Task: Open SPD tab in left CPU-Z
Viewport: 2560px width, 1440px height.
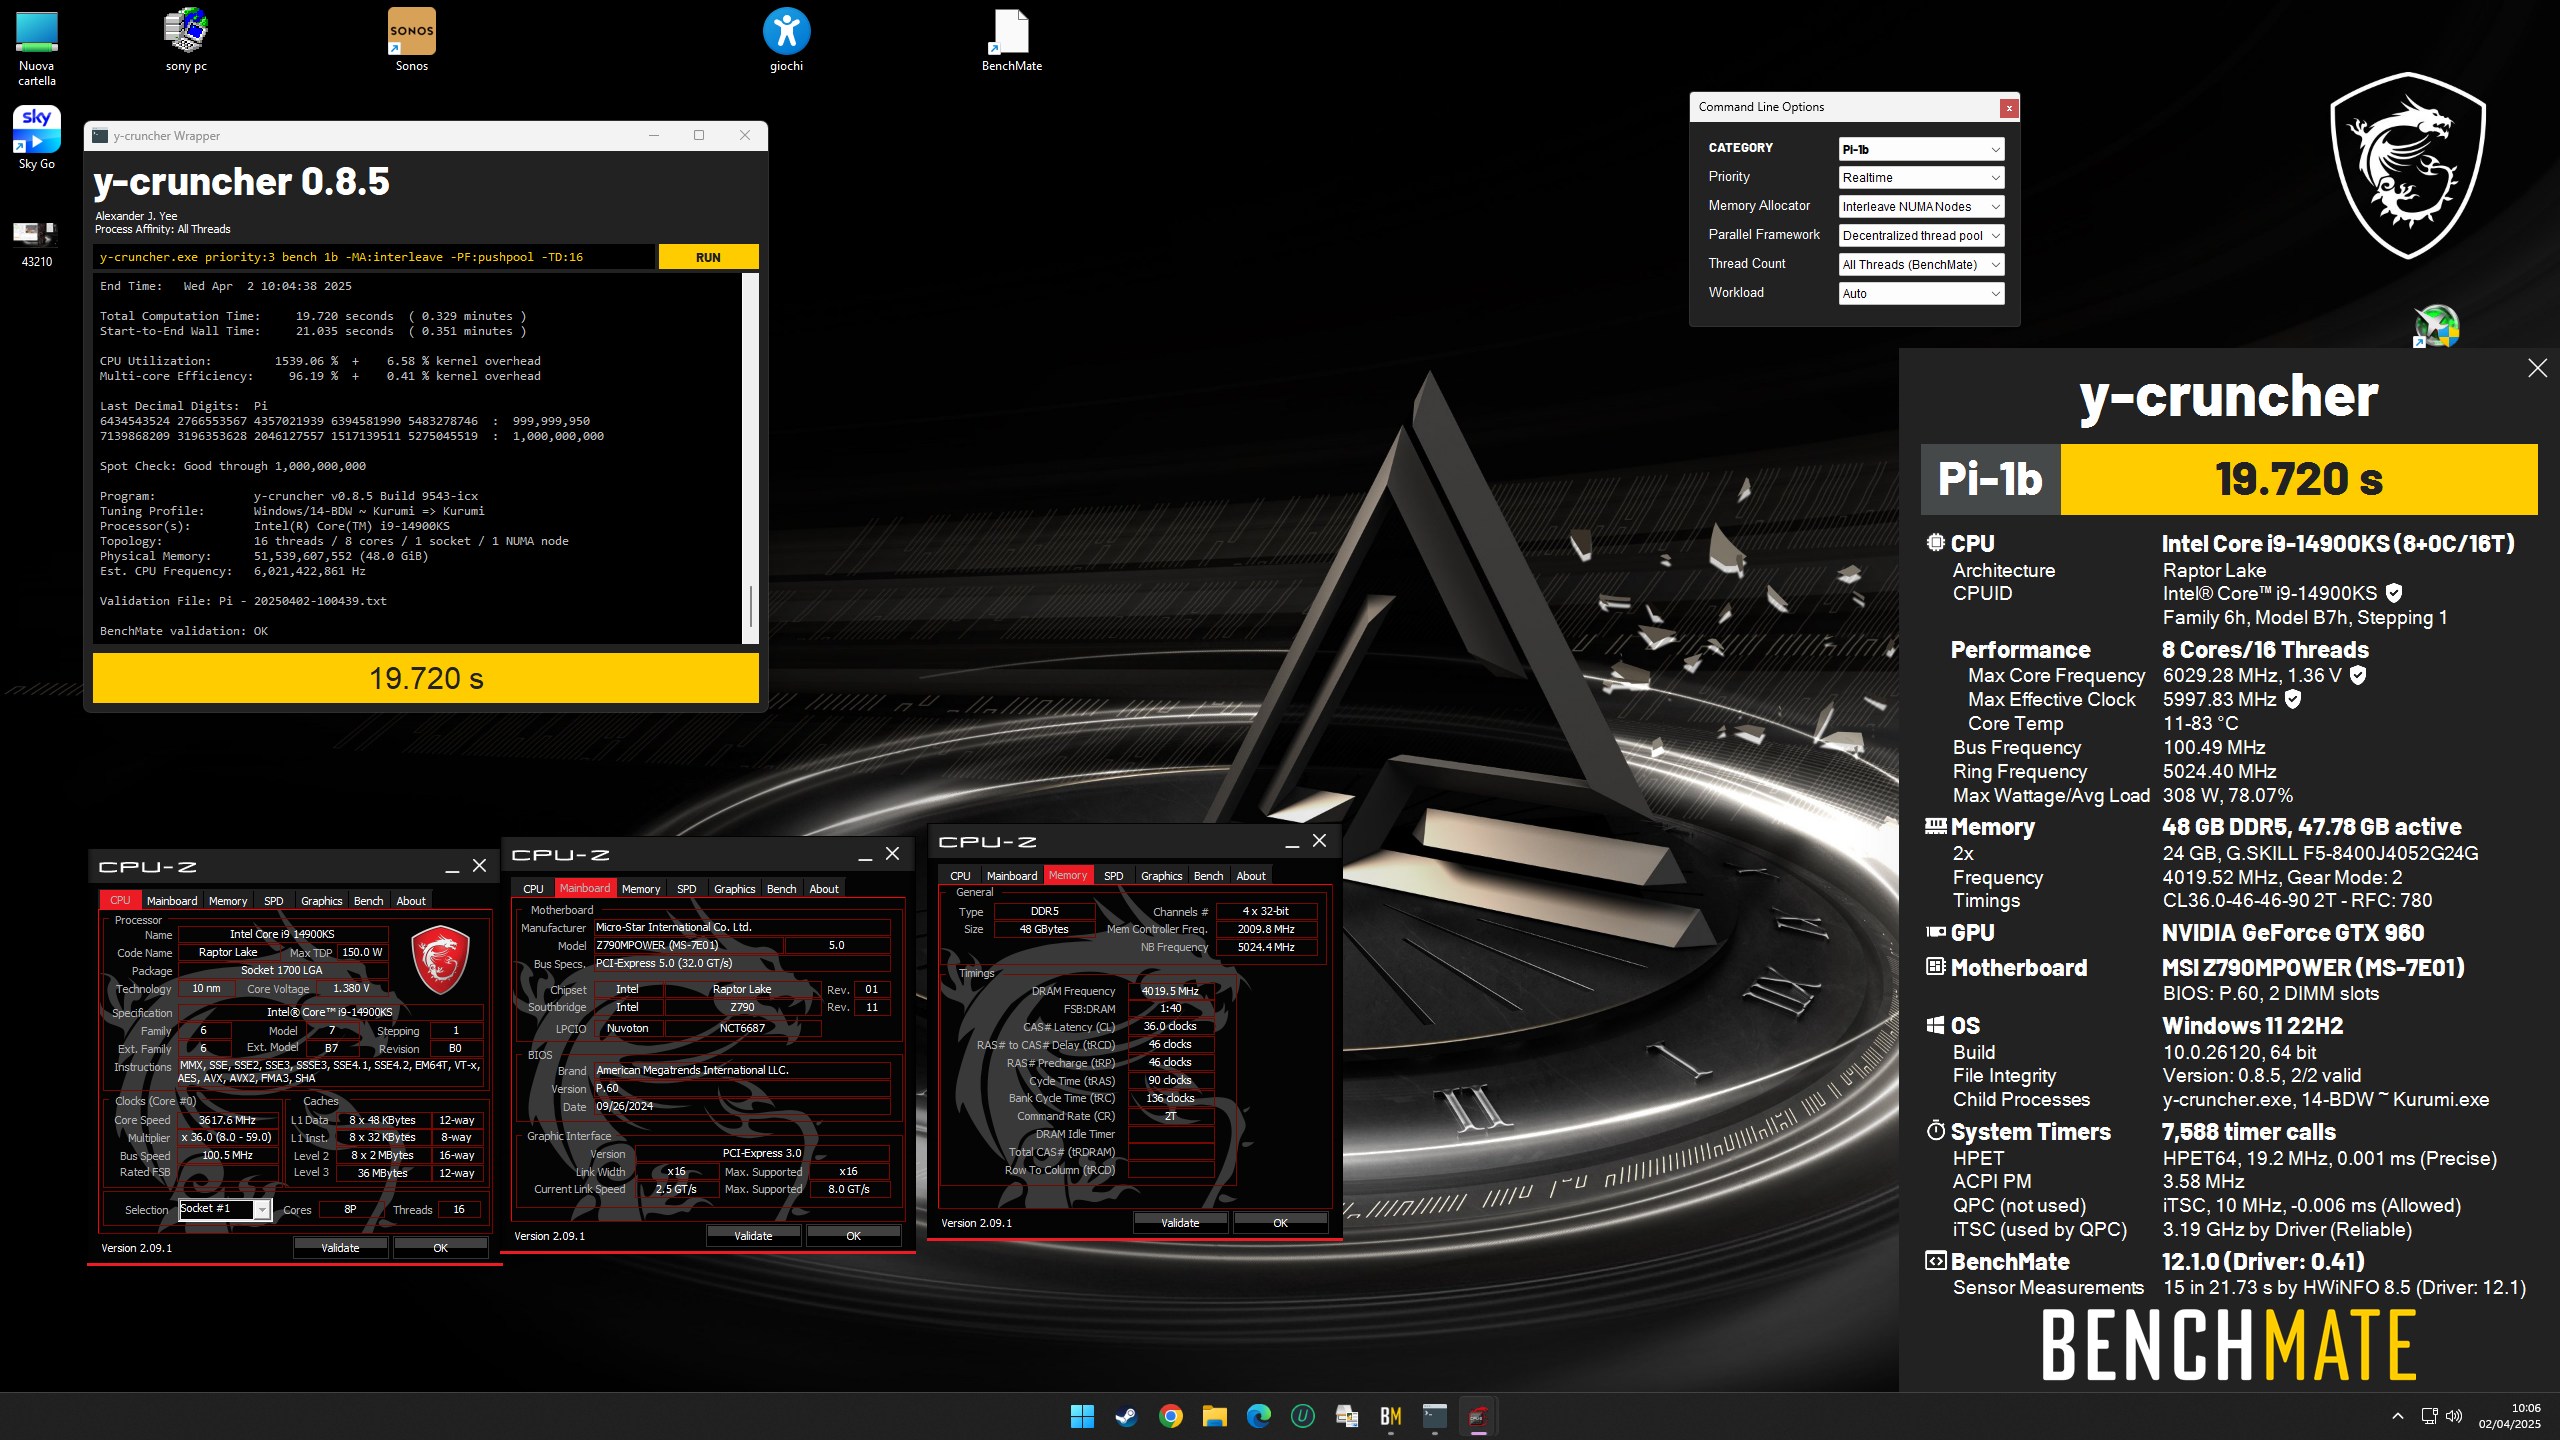Action: pos(273,901)
